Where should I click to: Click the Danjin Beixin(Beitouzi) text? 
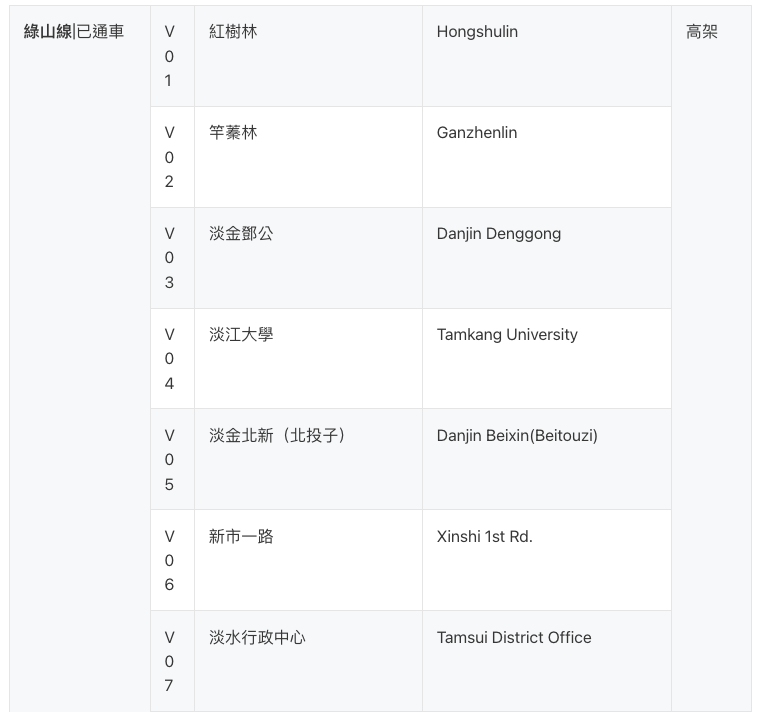click(x=517, y=436)
